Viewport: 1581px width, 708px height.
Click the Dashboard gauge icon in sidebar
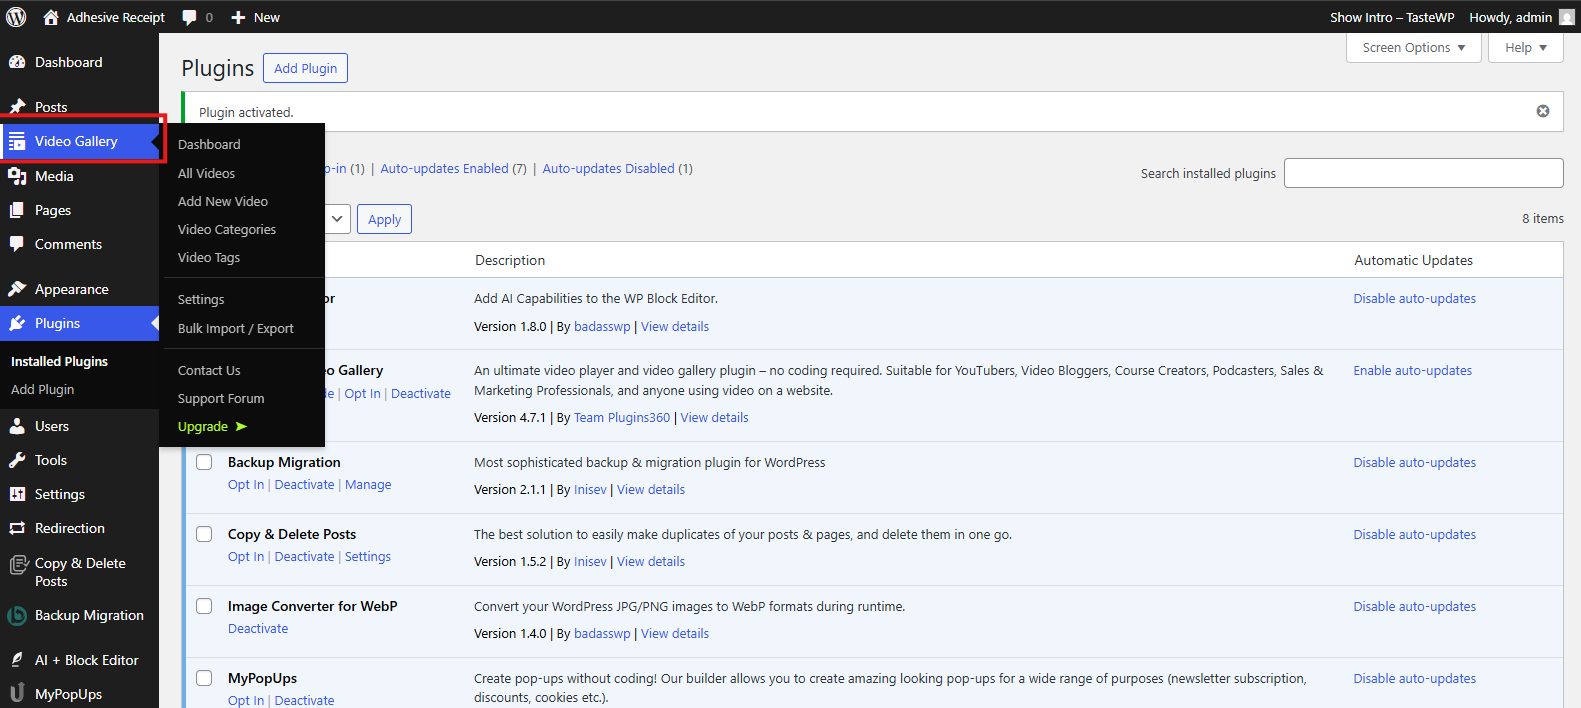tap(17, 62)
